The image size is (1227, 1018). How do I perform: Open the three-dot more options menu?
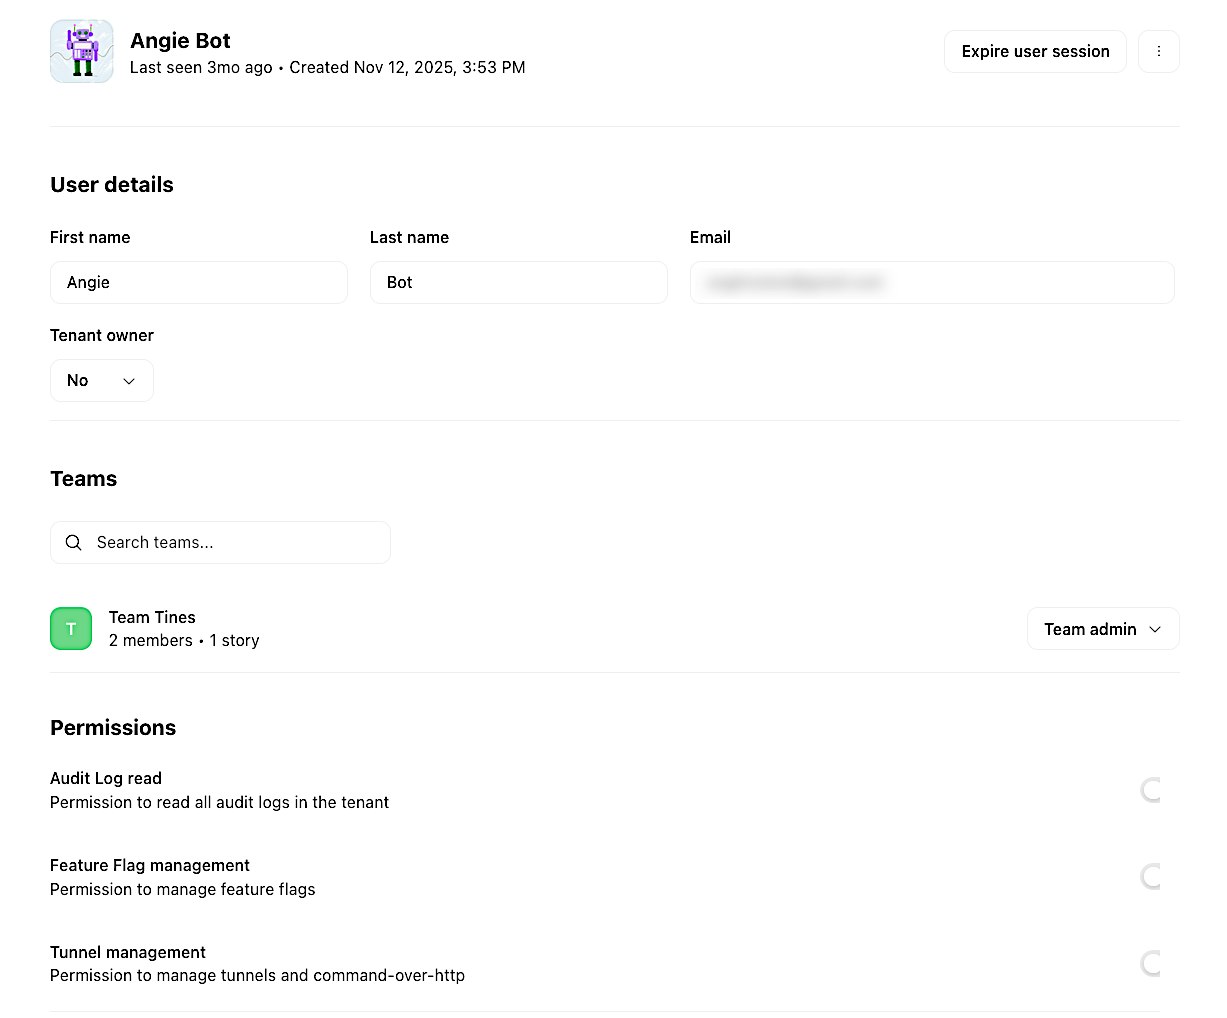(1159, 51)
